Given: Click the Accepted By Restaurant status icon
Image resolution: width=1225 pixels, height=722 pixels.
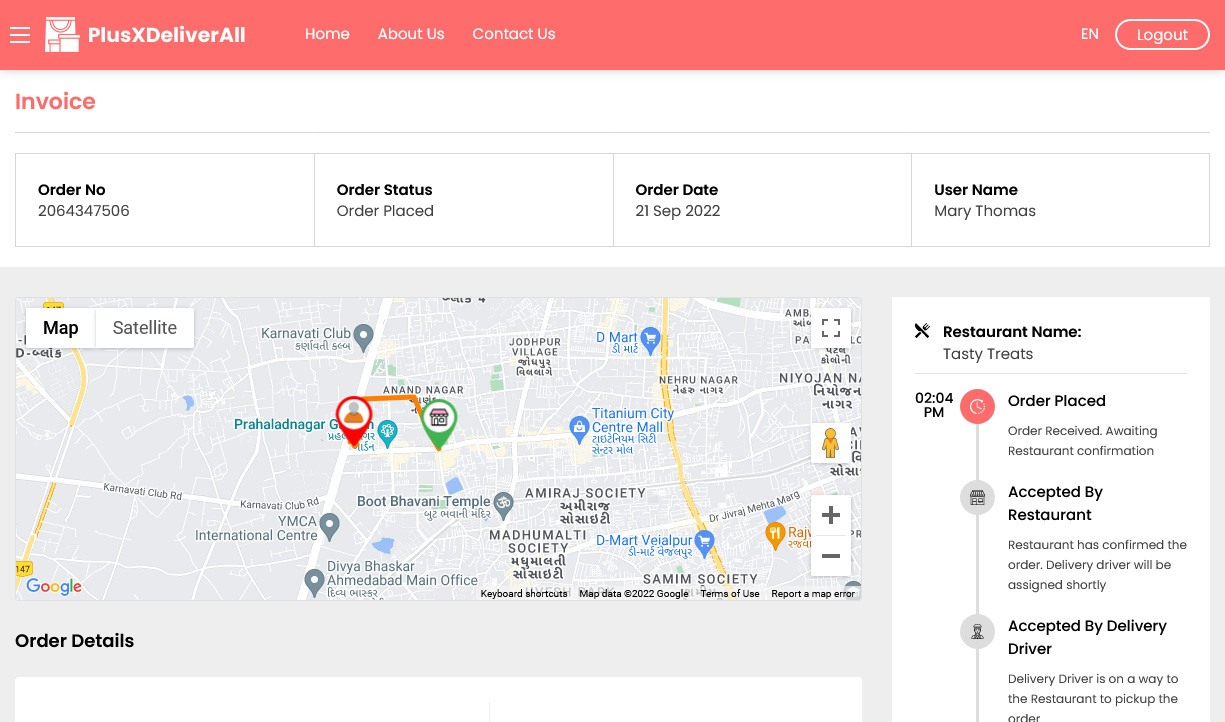Looking at the screenshot, I should 977,497.
